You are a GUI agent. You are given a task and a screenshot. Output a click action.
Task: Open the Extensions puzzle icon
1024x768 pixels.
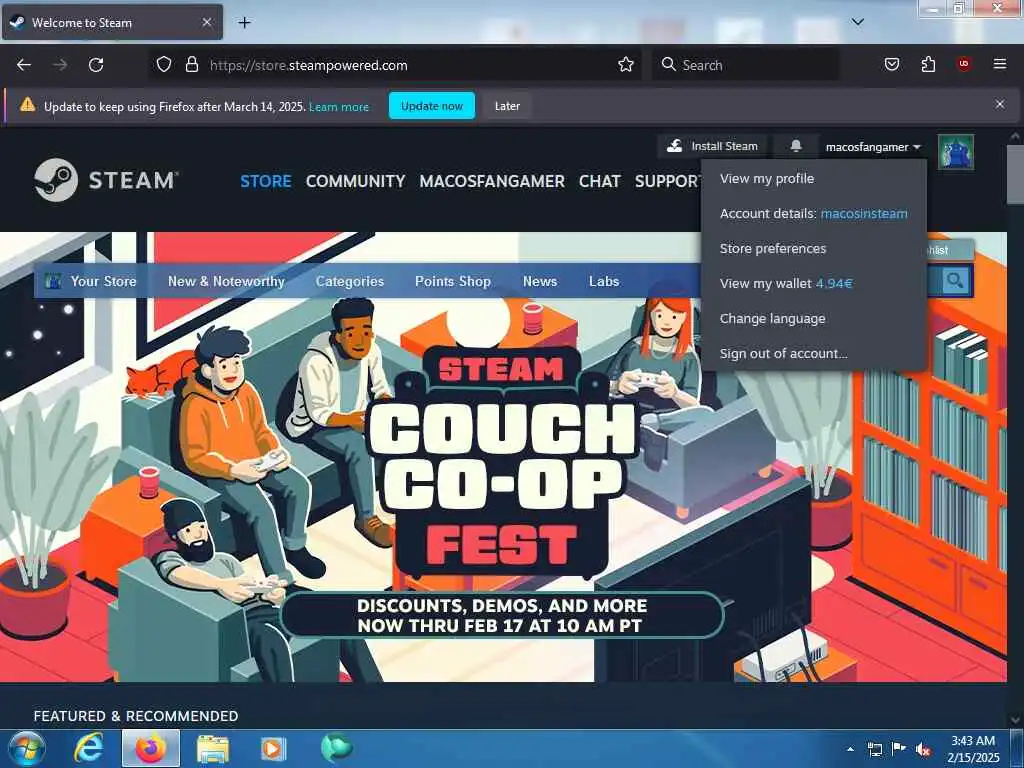pos(928,65)
